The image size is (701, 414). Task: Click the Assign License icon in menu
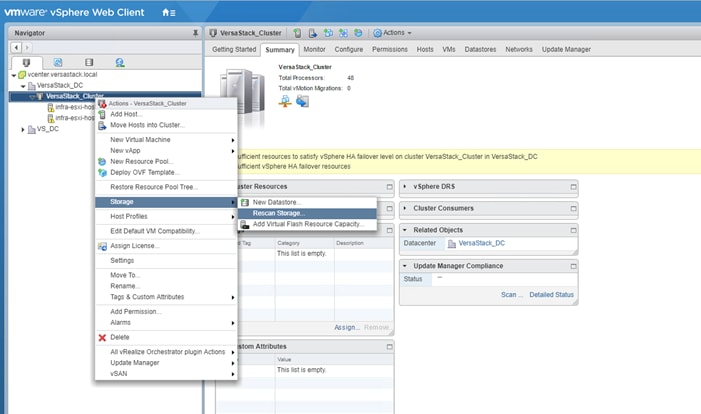click(x=102, y=246)
